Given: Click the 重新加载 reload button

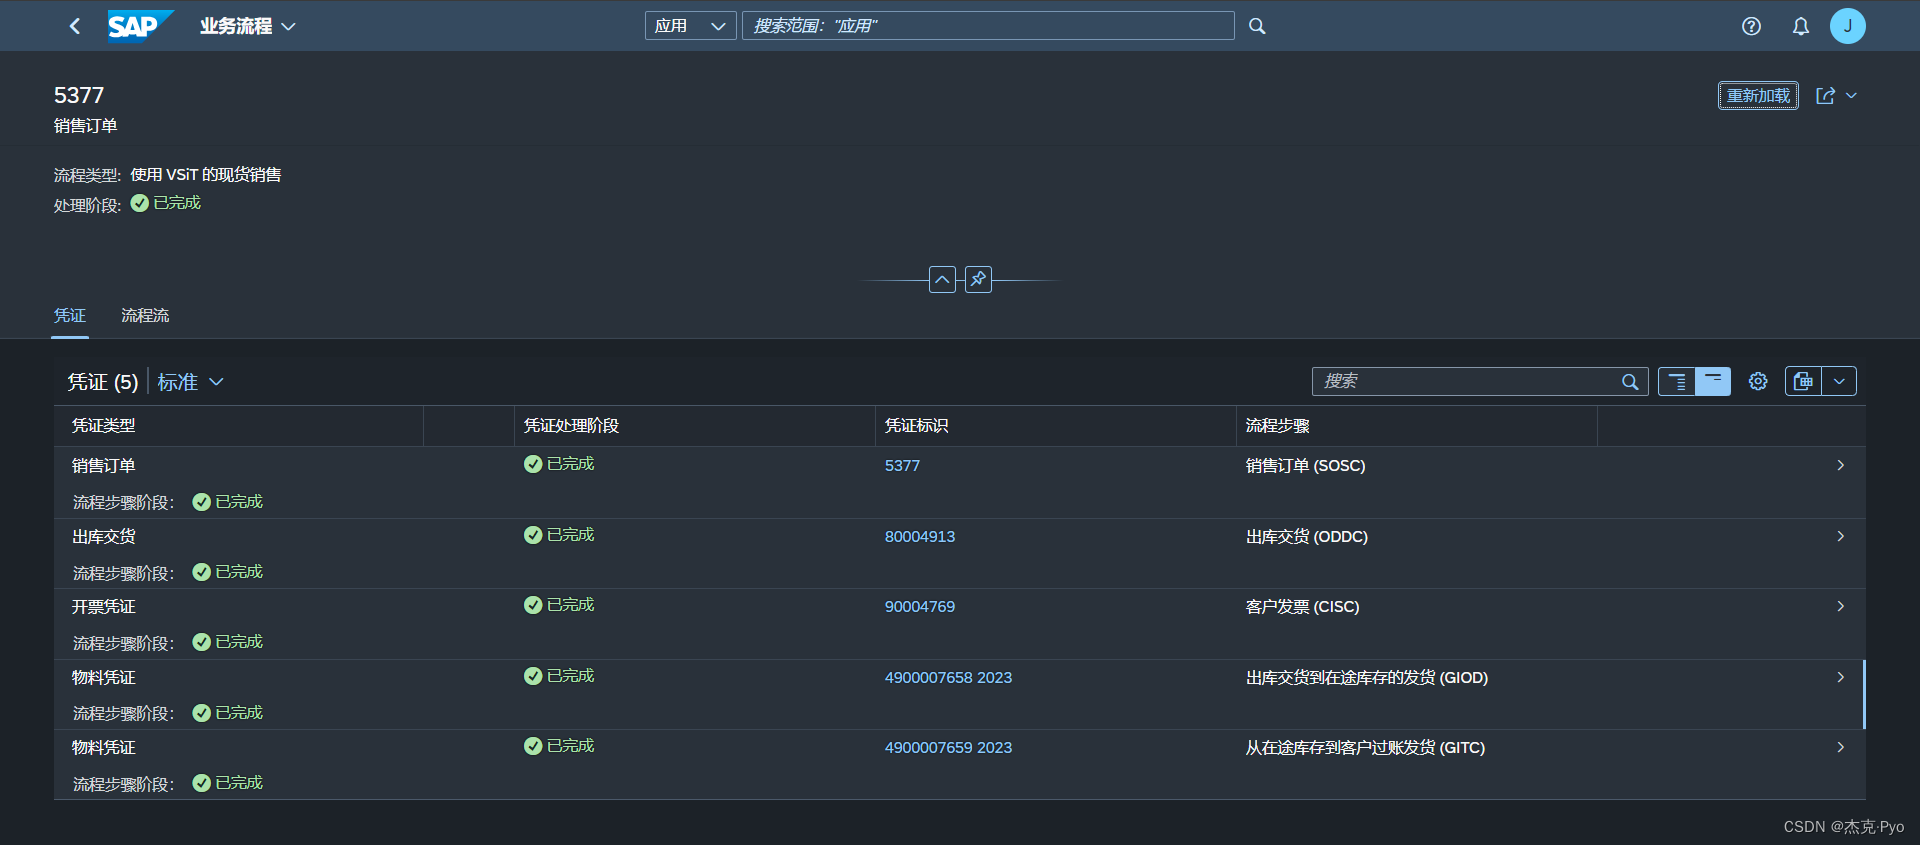Looking at the screenshot, I should click(x=1758, y=96).
